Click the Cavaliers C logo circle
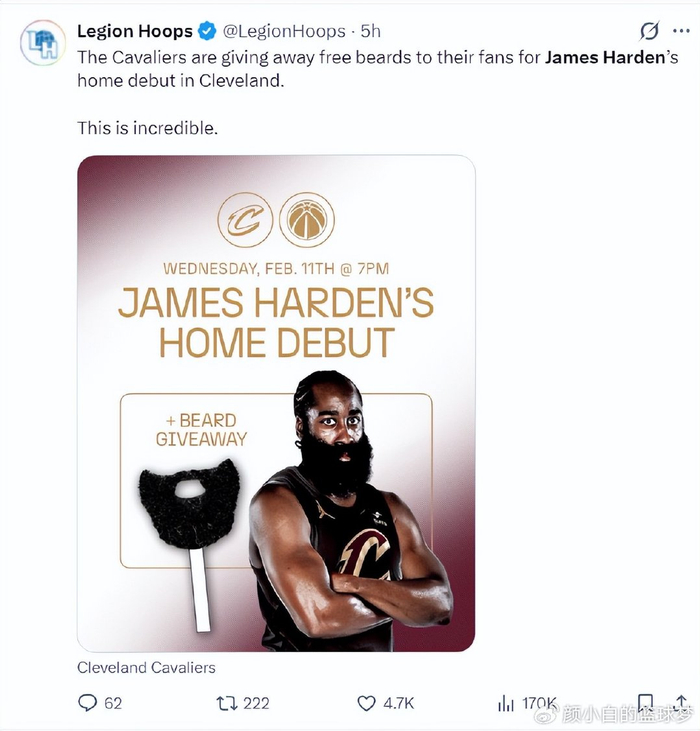Image resolution: width=700 pixels, height=731 pixels. click(245, 220)
